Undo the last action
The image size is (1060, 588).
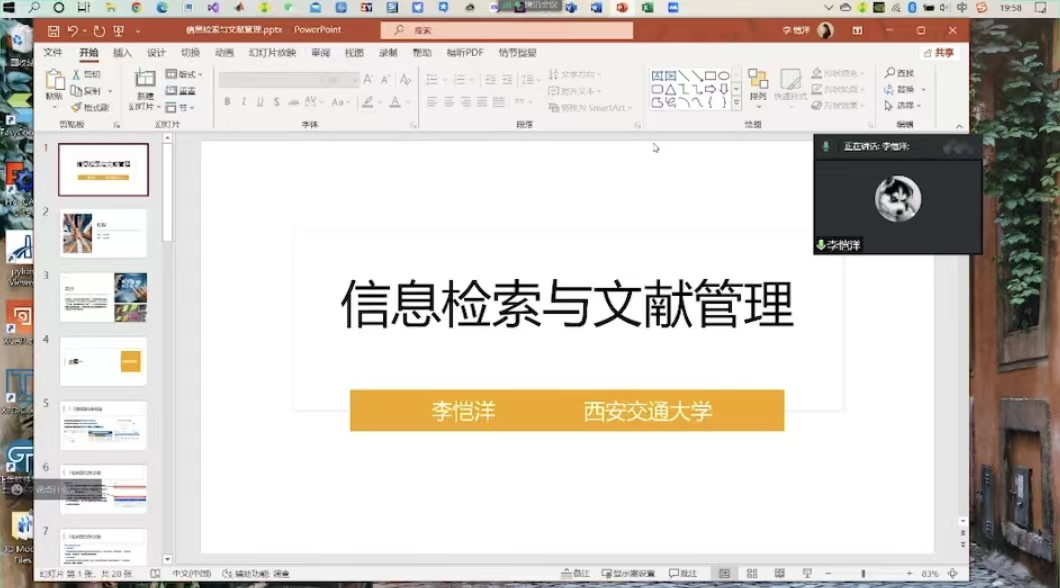point(72,30)
